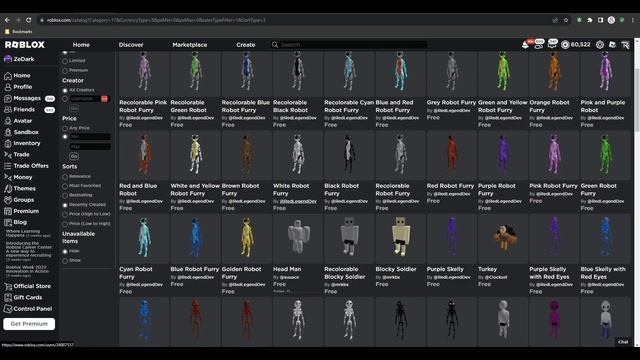Focus the Roblox search field
This screenshot has width=640, height=360.
coord(349,44)
